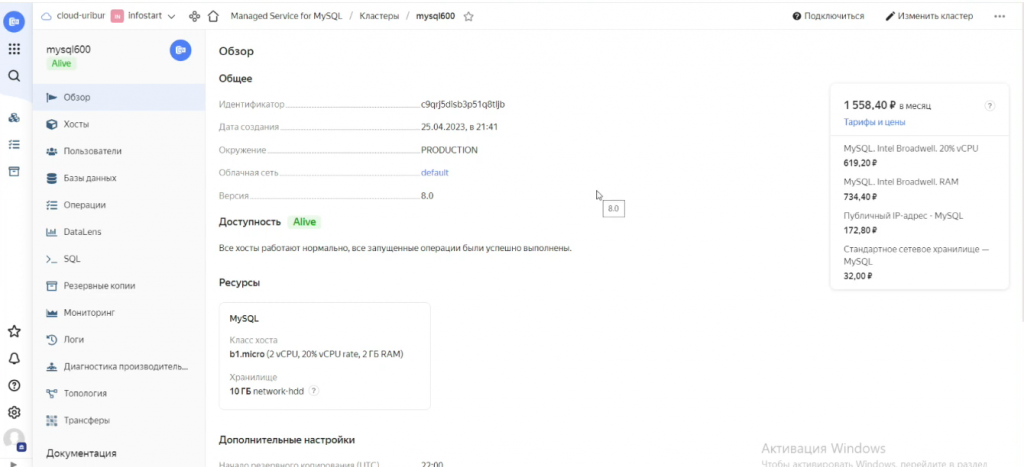1024x467 pixels.
Task: Open DataLens in the sidebar
Action: click(119, 232)
